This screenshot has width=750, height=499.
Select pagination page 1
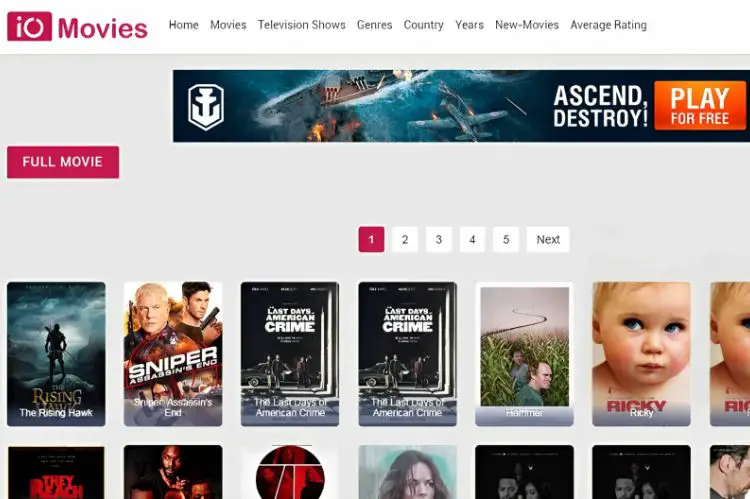pyautogui.click(x=371, y=239)
